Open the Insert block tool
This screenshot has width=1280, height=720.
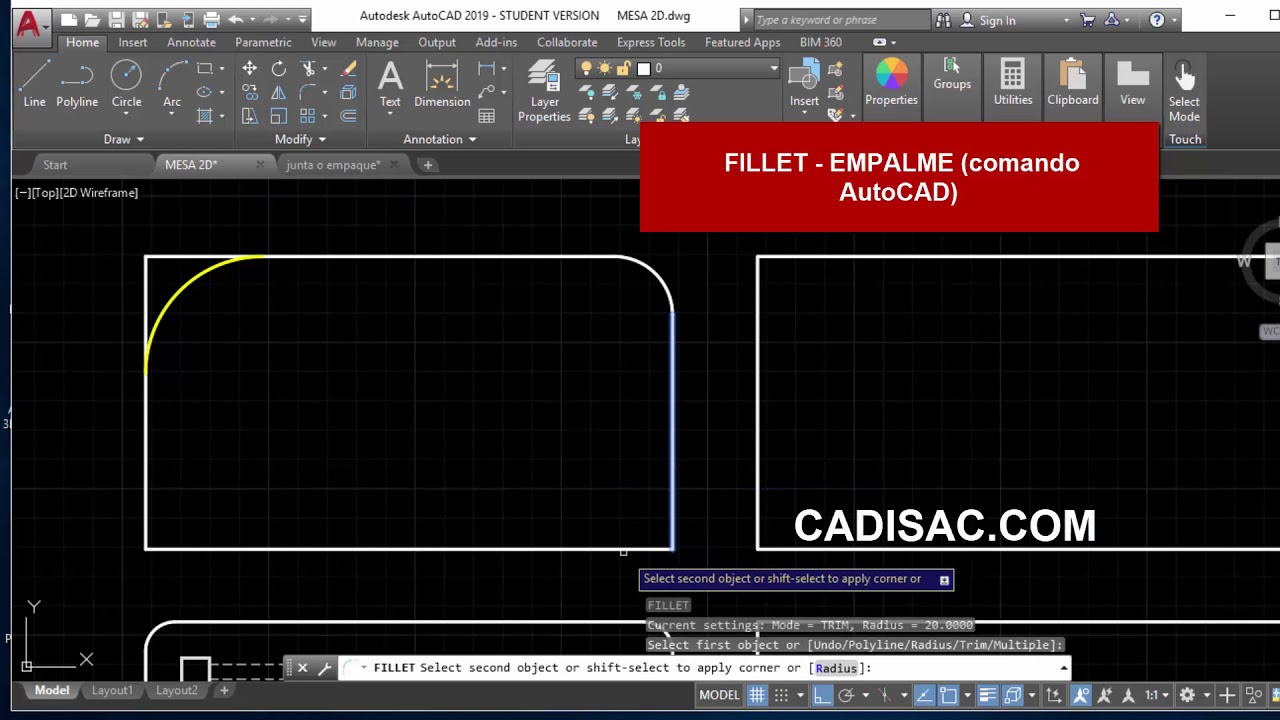pos(804,84)
